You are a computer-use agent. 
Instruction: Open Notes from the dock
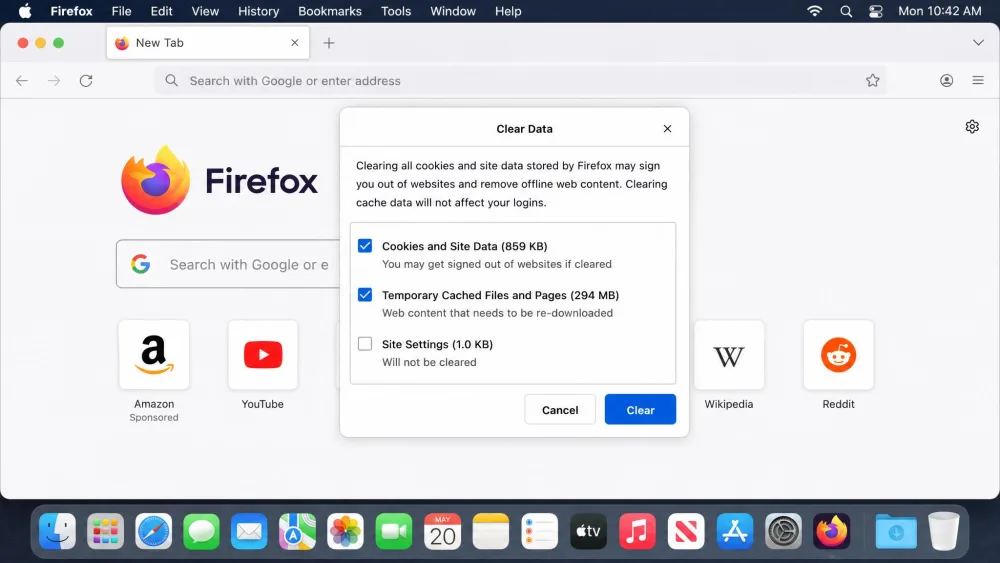pyautogui.click(x=490, y=530)
